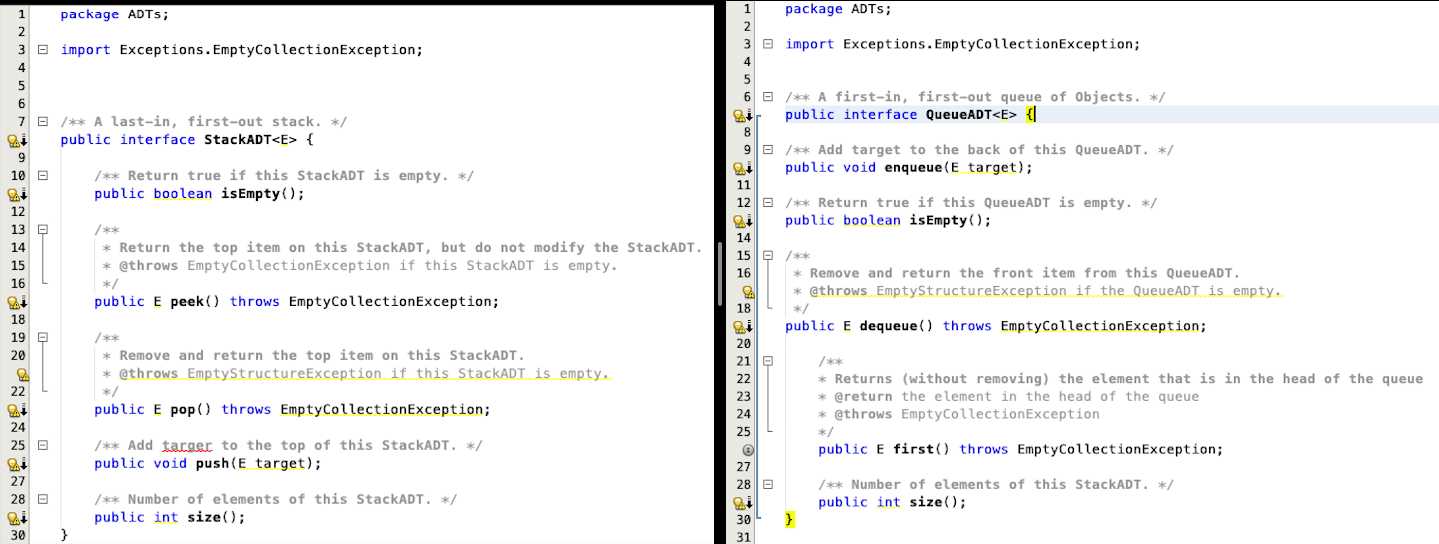This screenshot has height=544, width=1439.
Task: Collapse the import fold in the QueueADT editor
Action: (x=768, y=44)
